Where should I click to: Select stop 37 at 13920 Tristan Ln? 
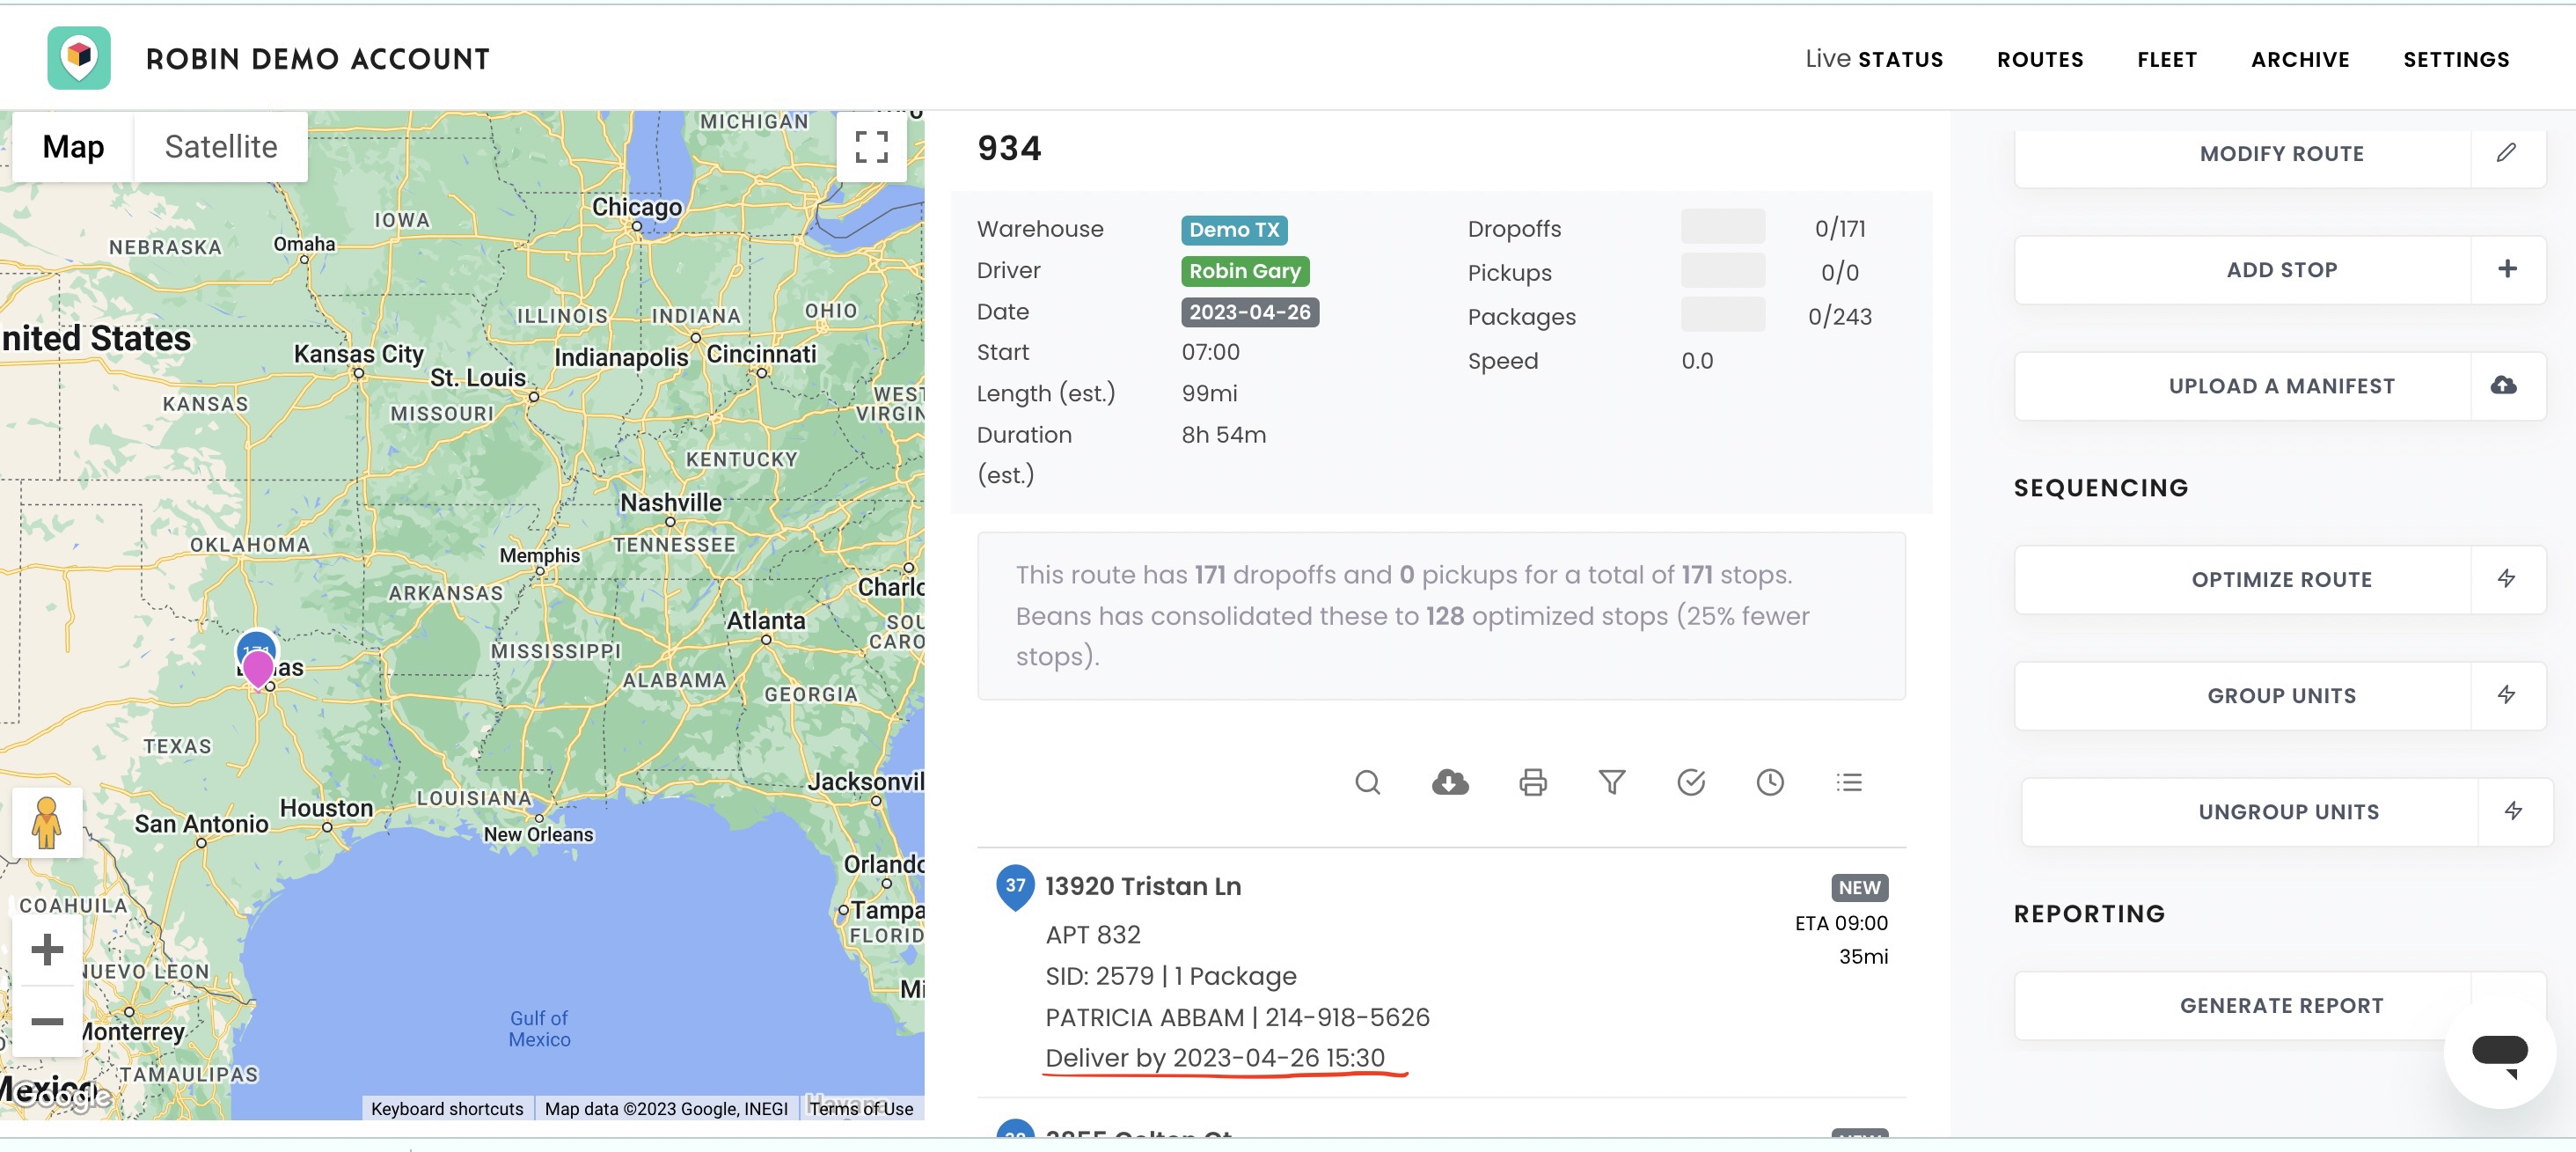pyautogui.click(x=1441, y=971)
